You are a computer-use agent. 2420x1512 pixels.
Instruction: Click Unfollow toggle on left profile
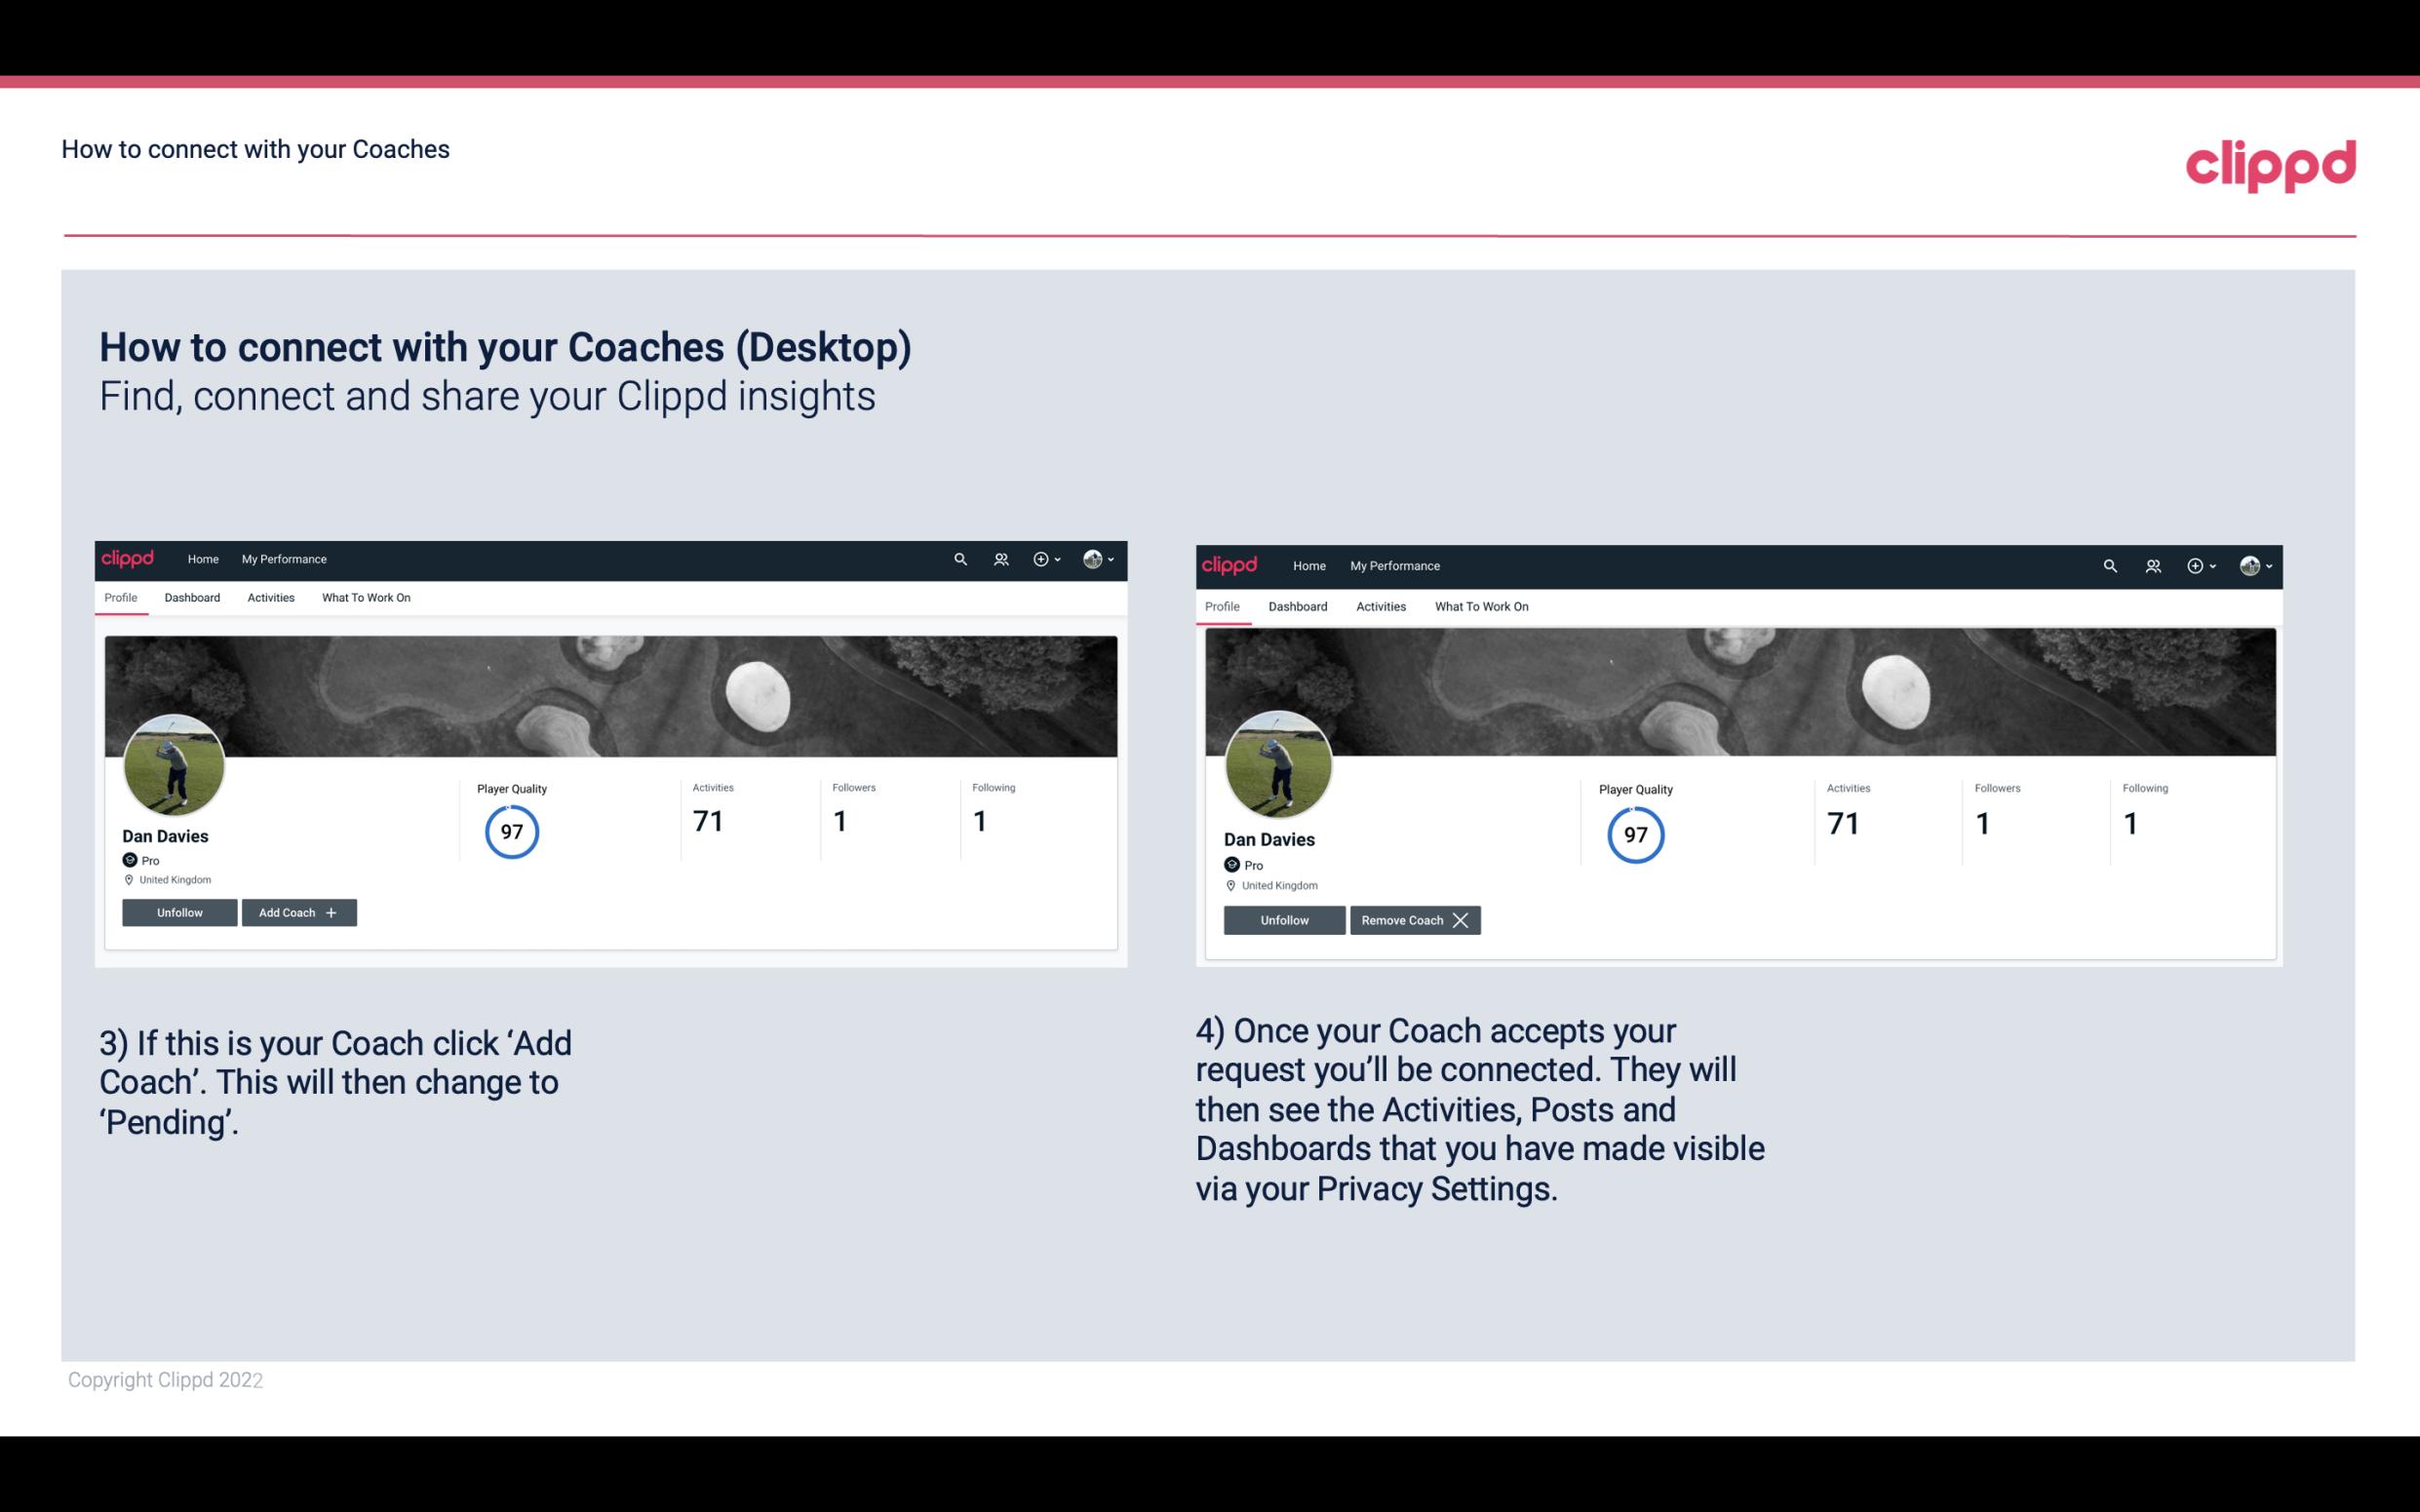[x=179, y=912]
